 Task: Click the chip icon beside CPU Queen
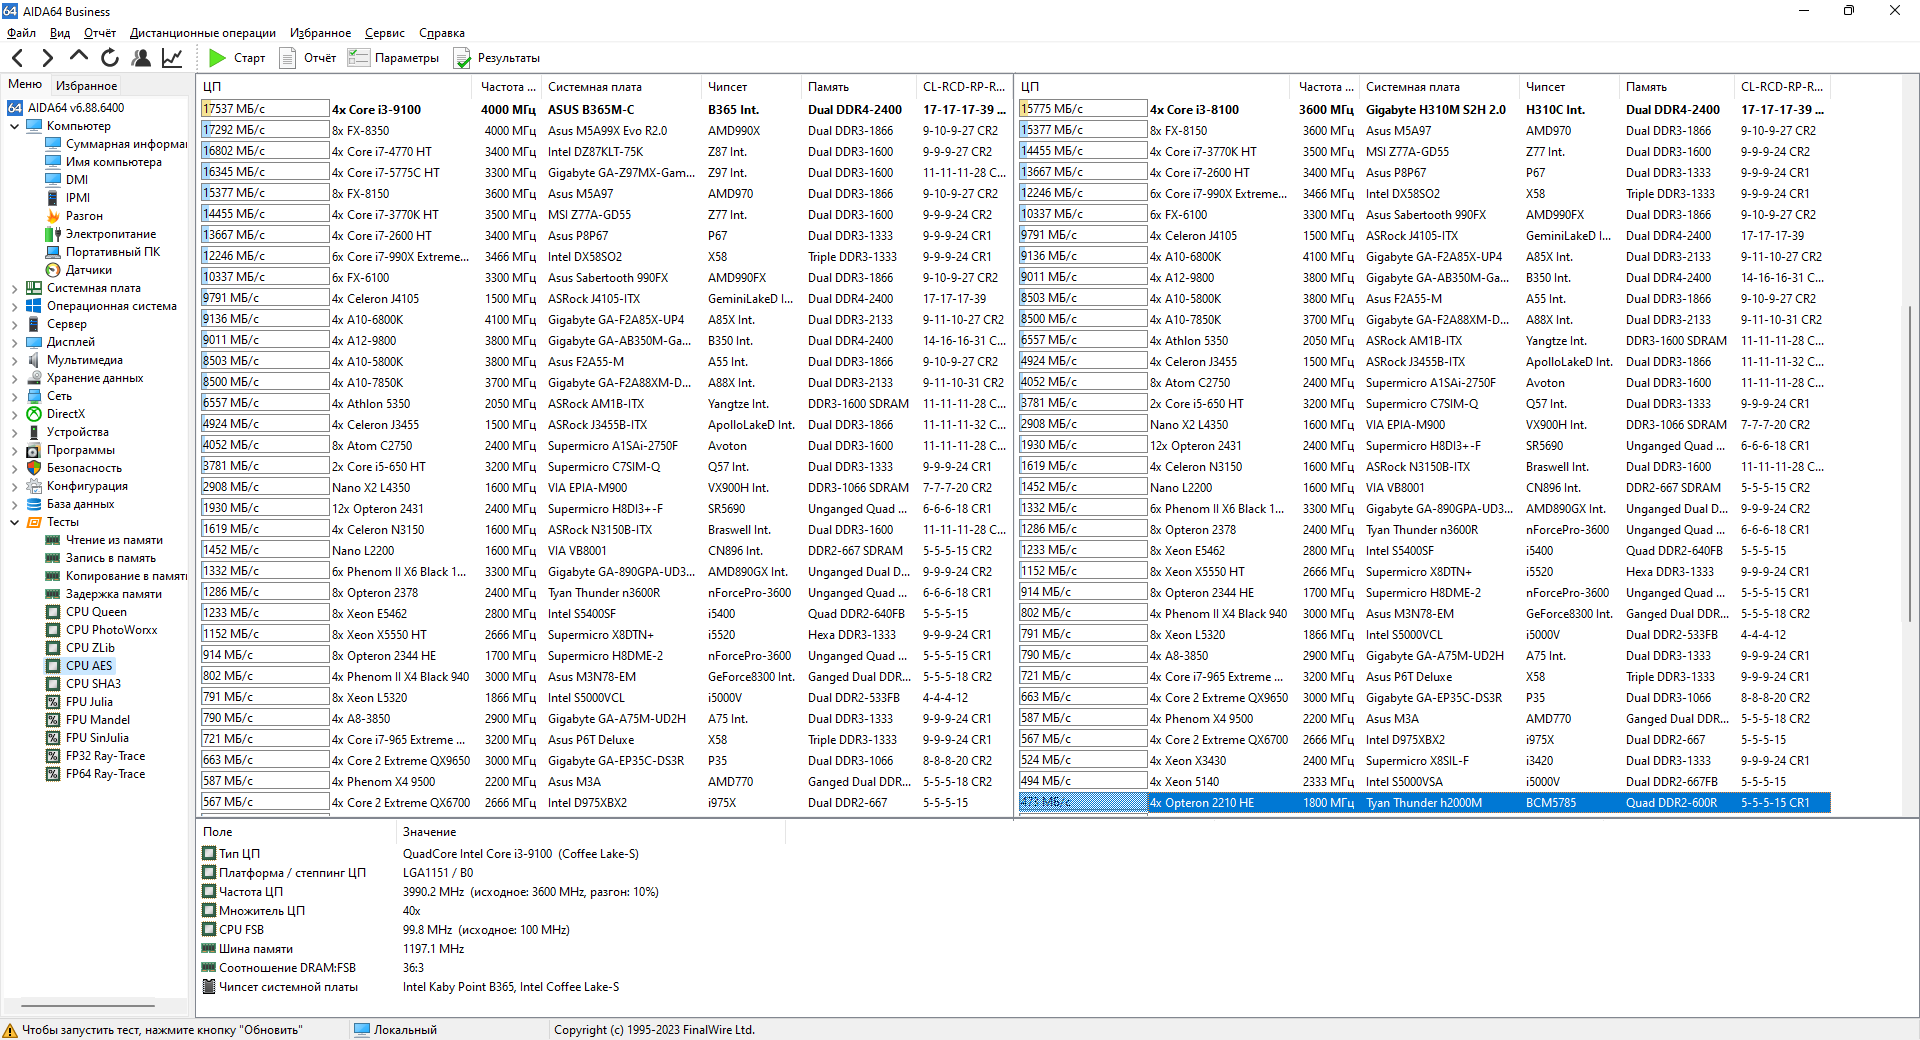[x=54, y=612]
